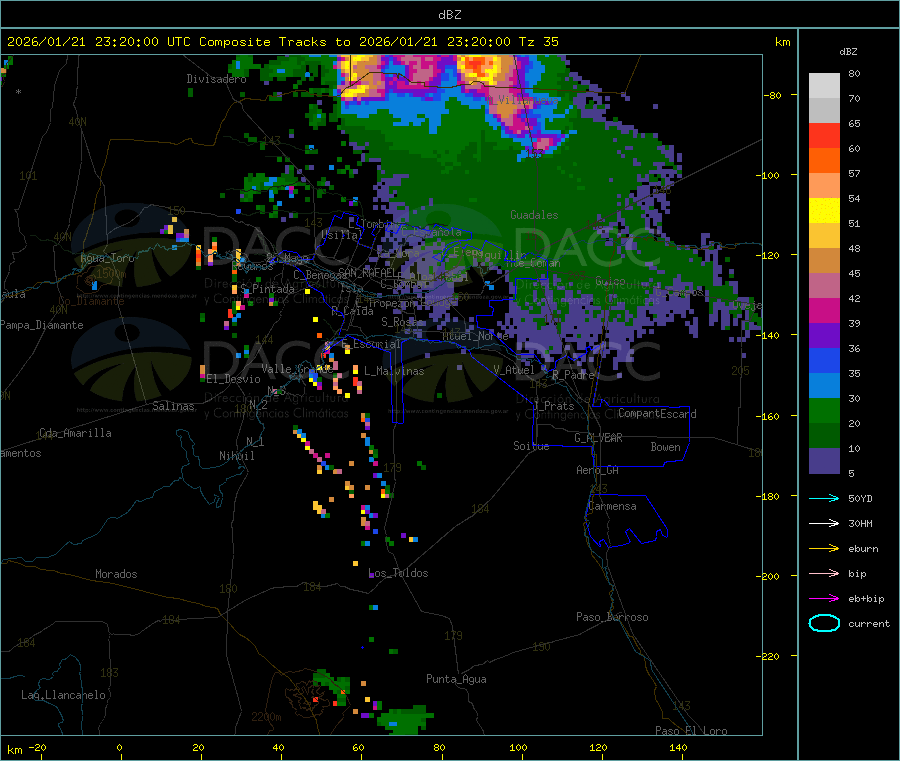
Task: Click the 'Punta_Agua' map label
Action: tap(456, 679)
